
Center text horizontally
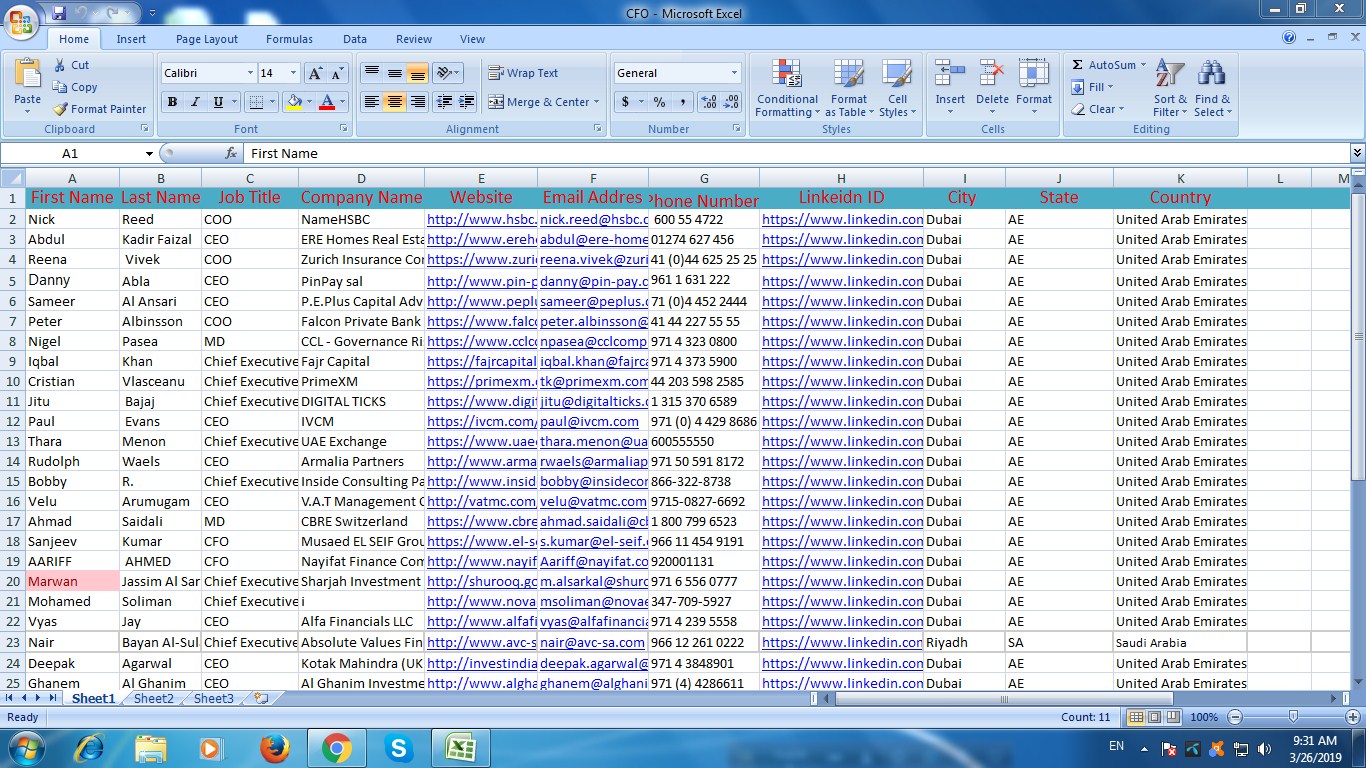coord(394,102)
